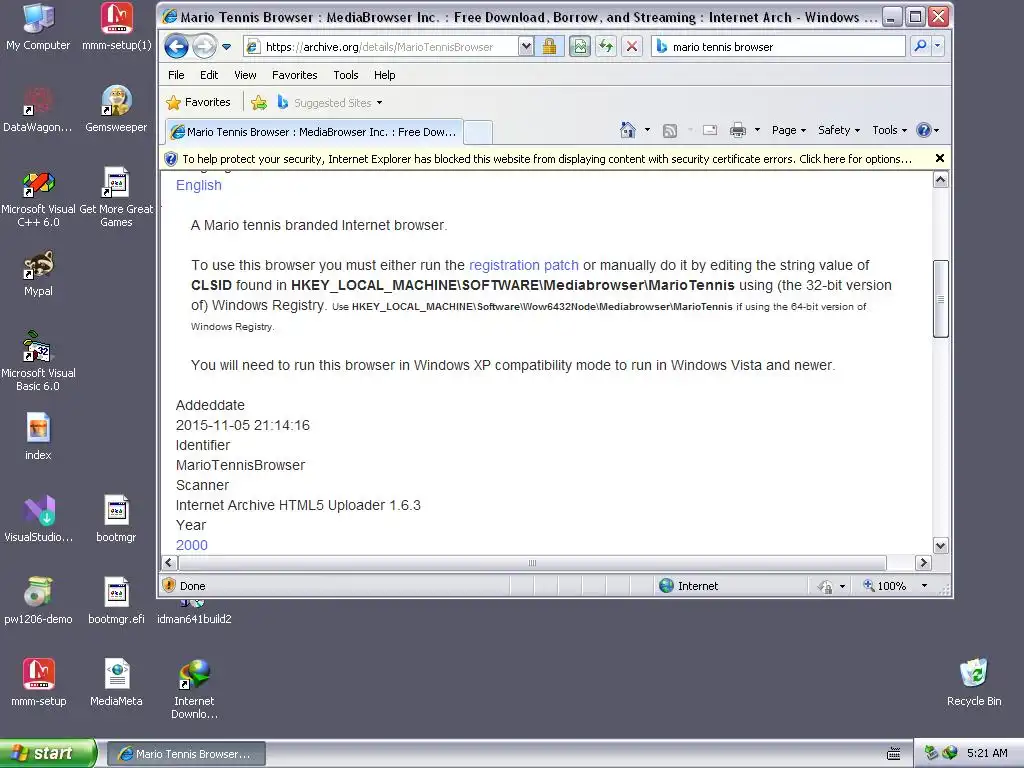Select the My Computer desktop icon

pyautogui.click(x=38, y=27)
